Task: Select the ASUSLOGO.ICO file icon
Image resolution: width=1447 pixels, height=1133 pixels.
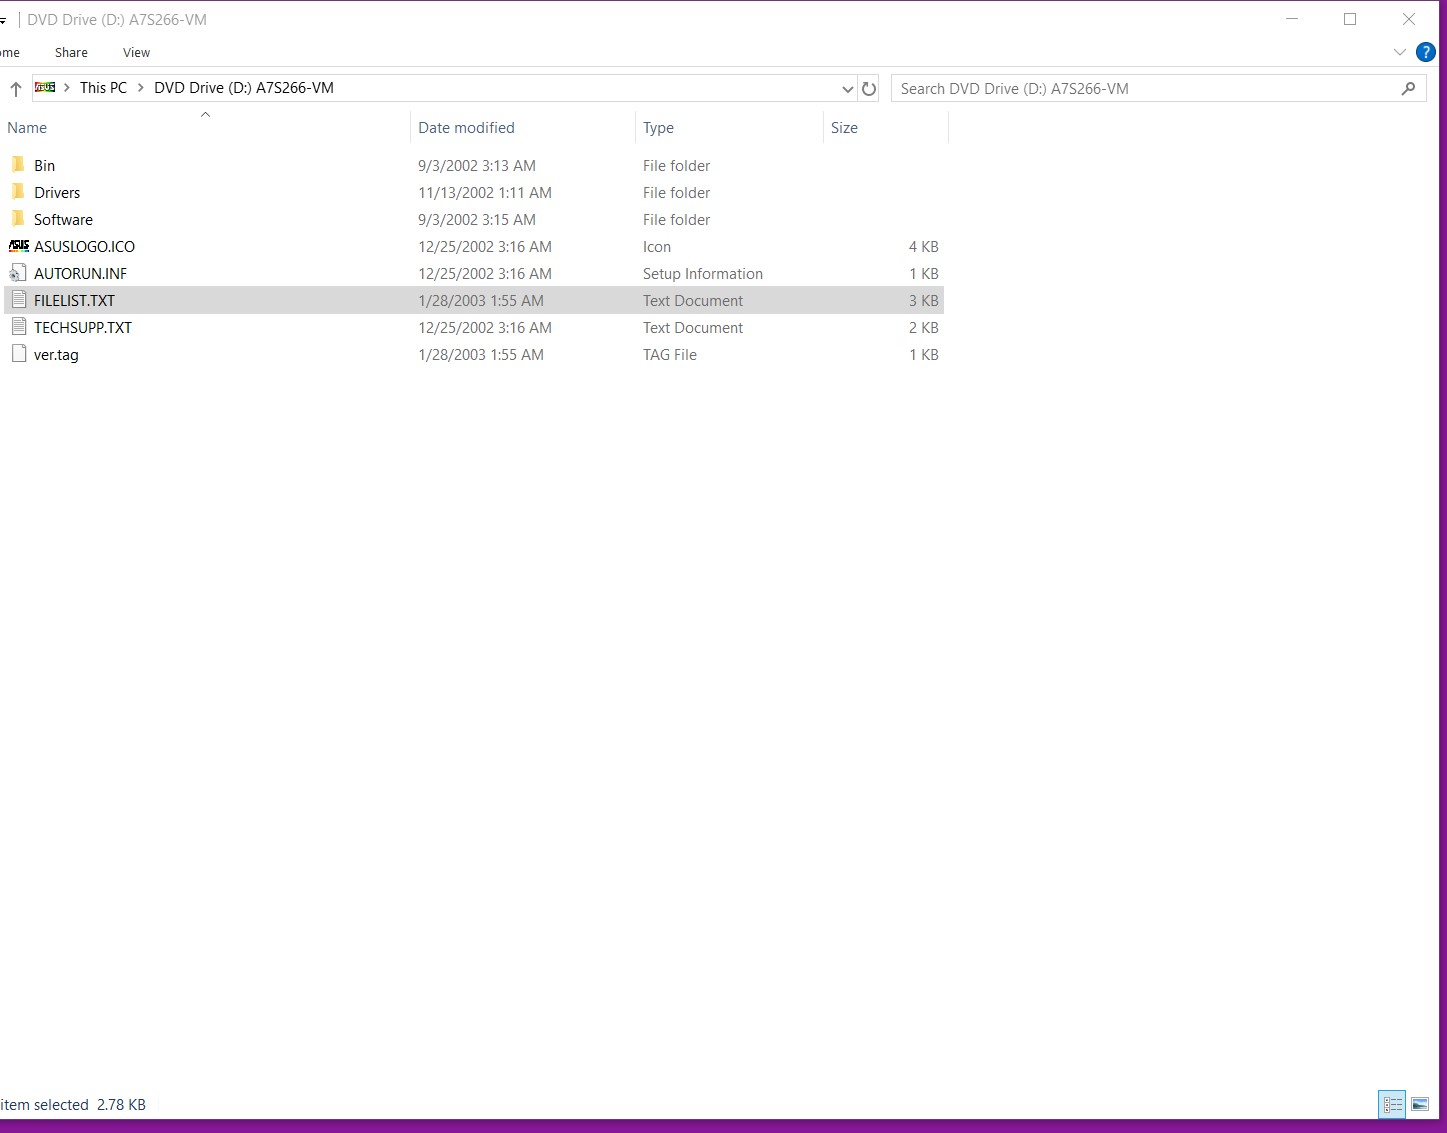Action: coord(18,246)
